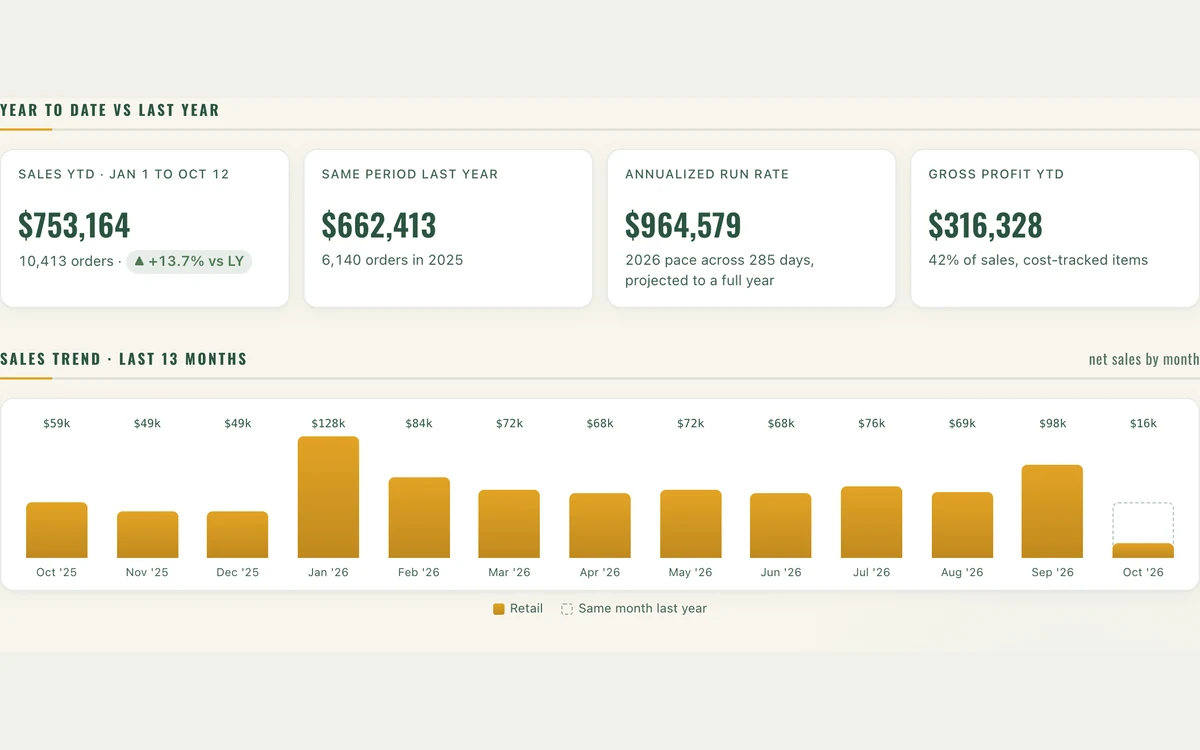Click the "Sales YTD · Jan 1 to Oct 12" title

click(x=124, y=174)
